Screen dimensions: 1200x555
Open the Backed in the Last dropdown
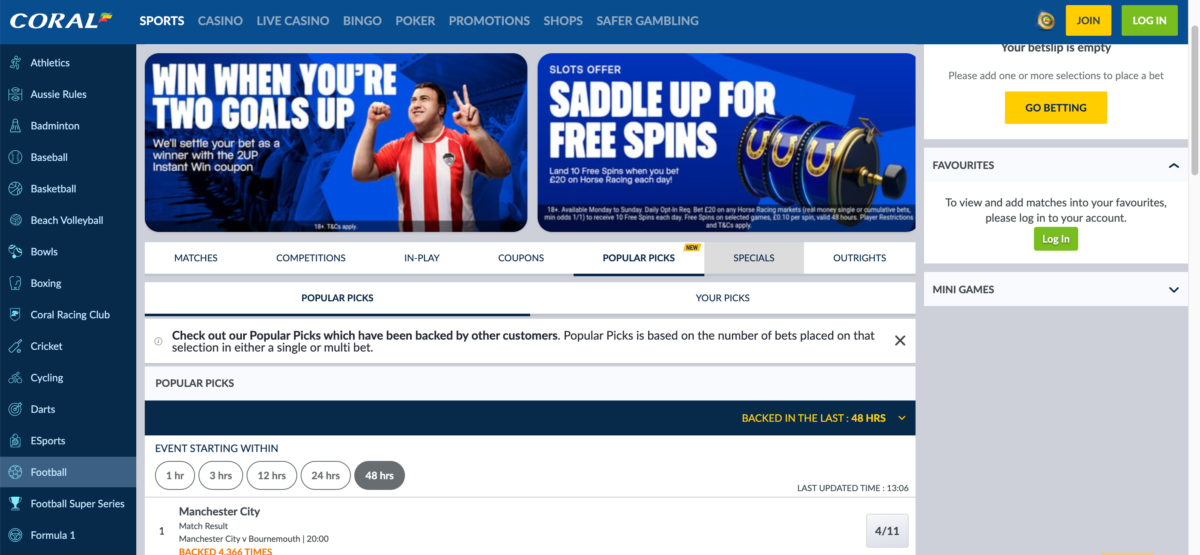[x=824, y=418]
